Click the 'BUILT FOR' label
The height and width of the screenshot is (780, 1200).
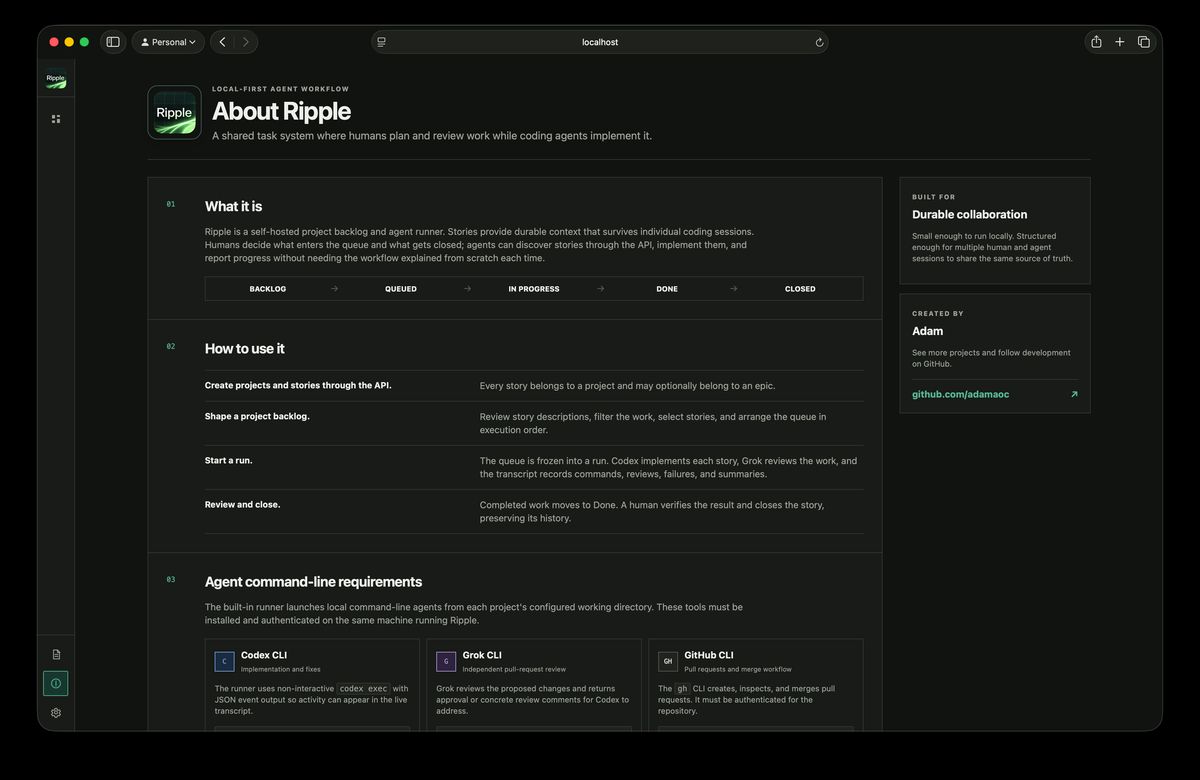[x=933, y=197]
